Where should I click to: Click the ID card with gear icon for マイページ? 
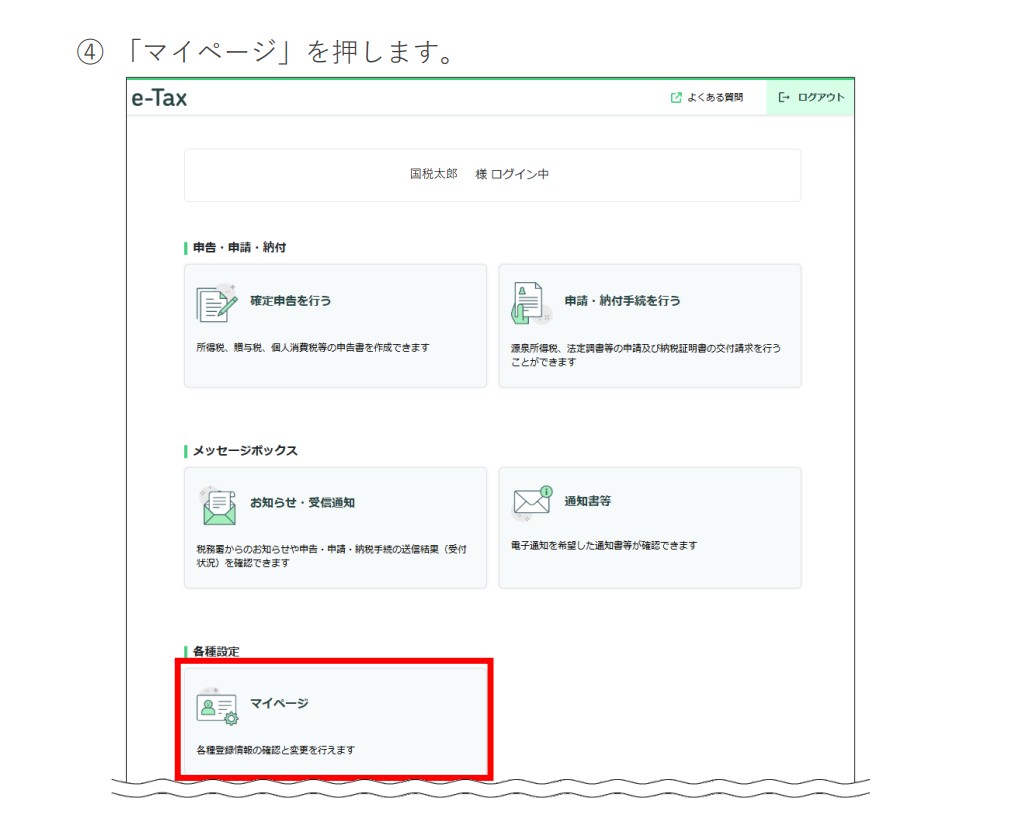217,706
